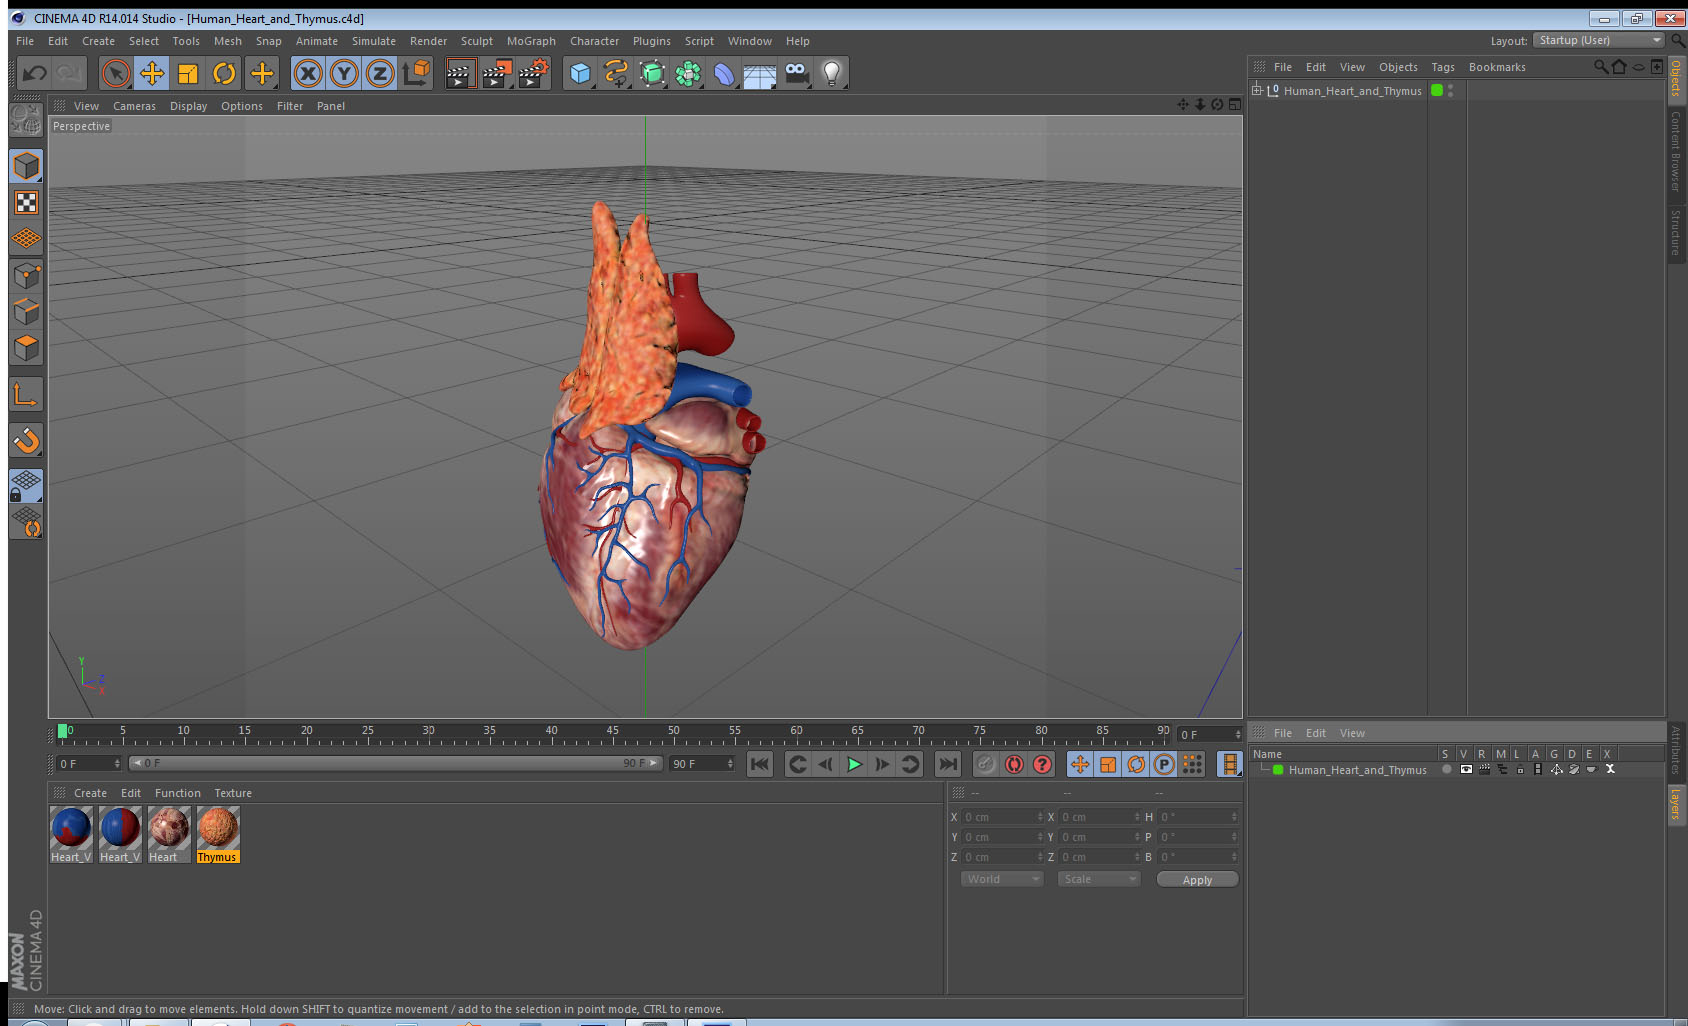Click the Apply button
The height and width of the screenshot is (1026, 1688).
pos(1197,880)
